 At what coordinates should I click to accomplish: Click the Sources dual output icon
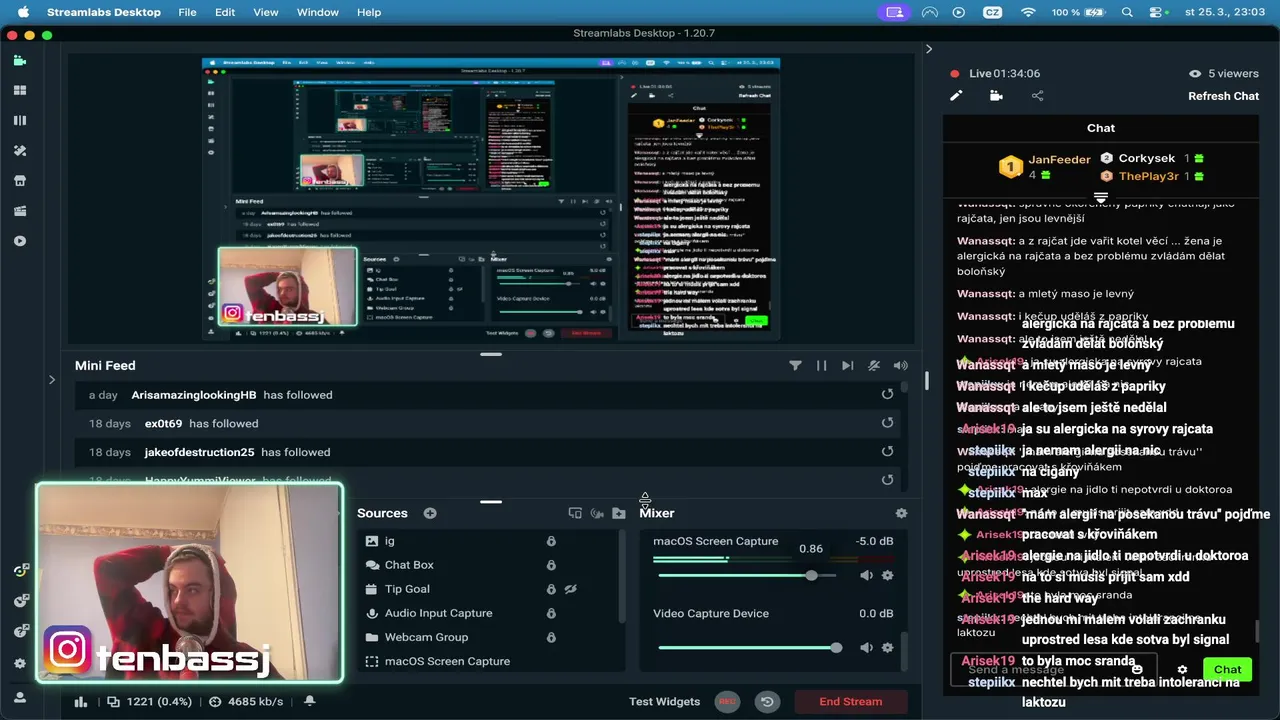tap(575, 513)
